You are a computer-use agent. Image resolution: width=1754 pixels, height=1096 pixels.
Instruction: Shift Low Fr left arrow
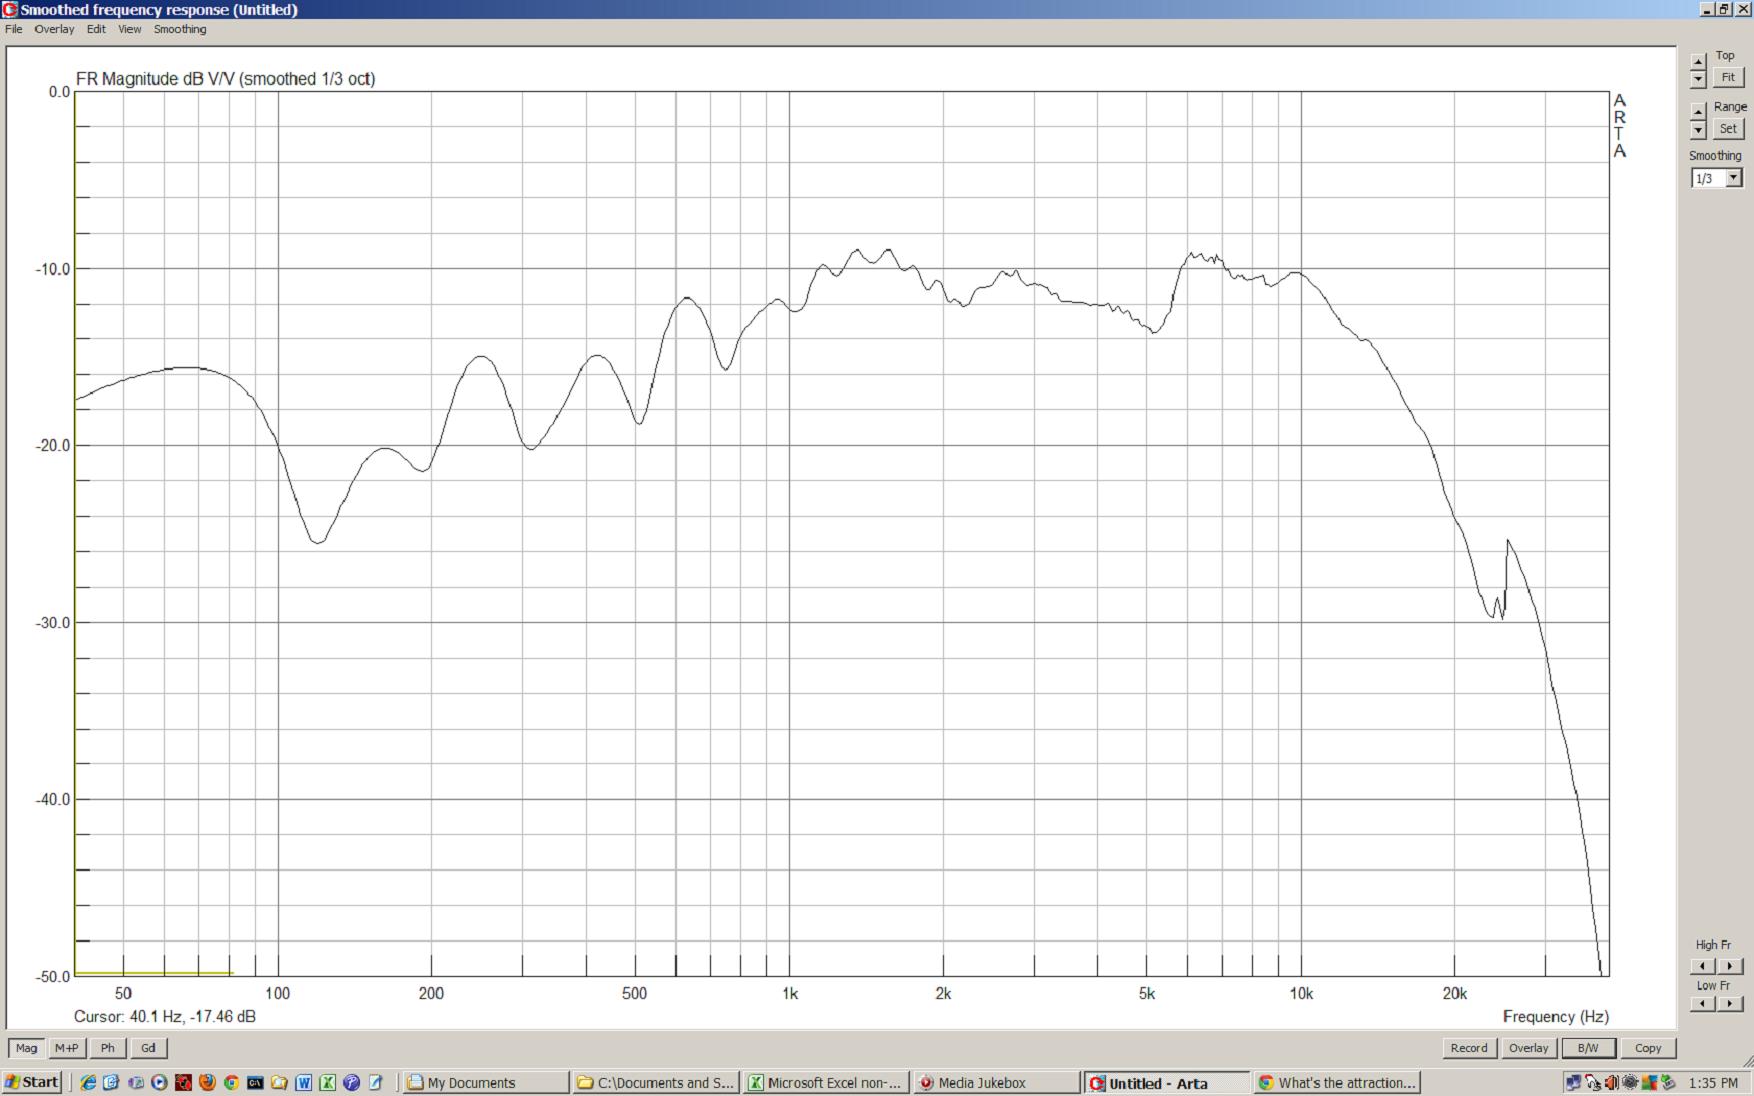pos(1703,1004)
